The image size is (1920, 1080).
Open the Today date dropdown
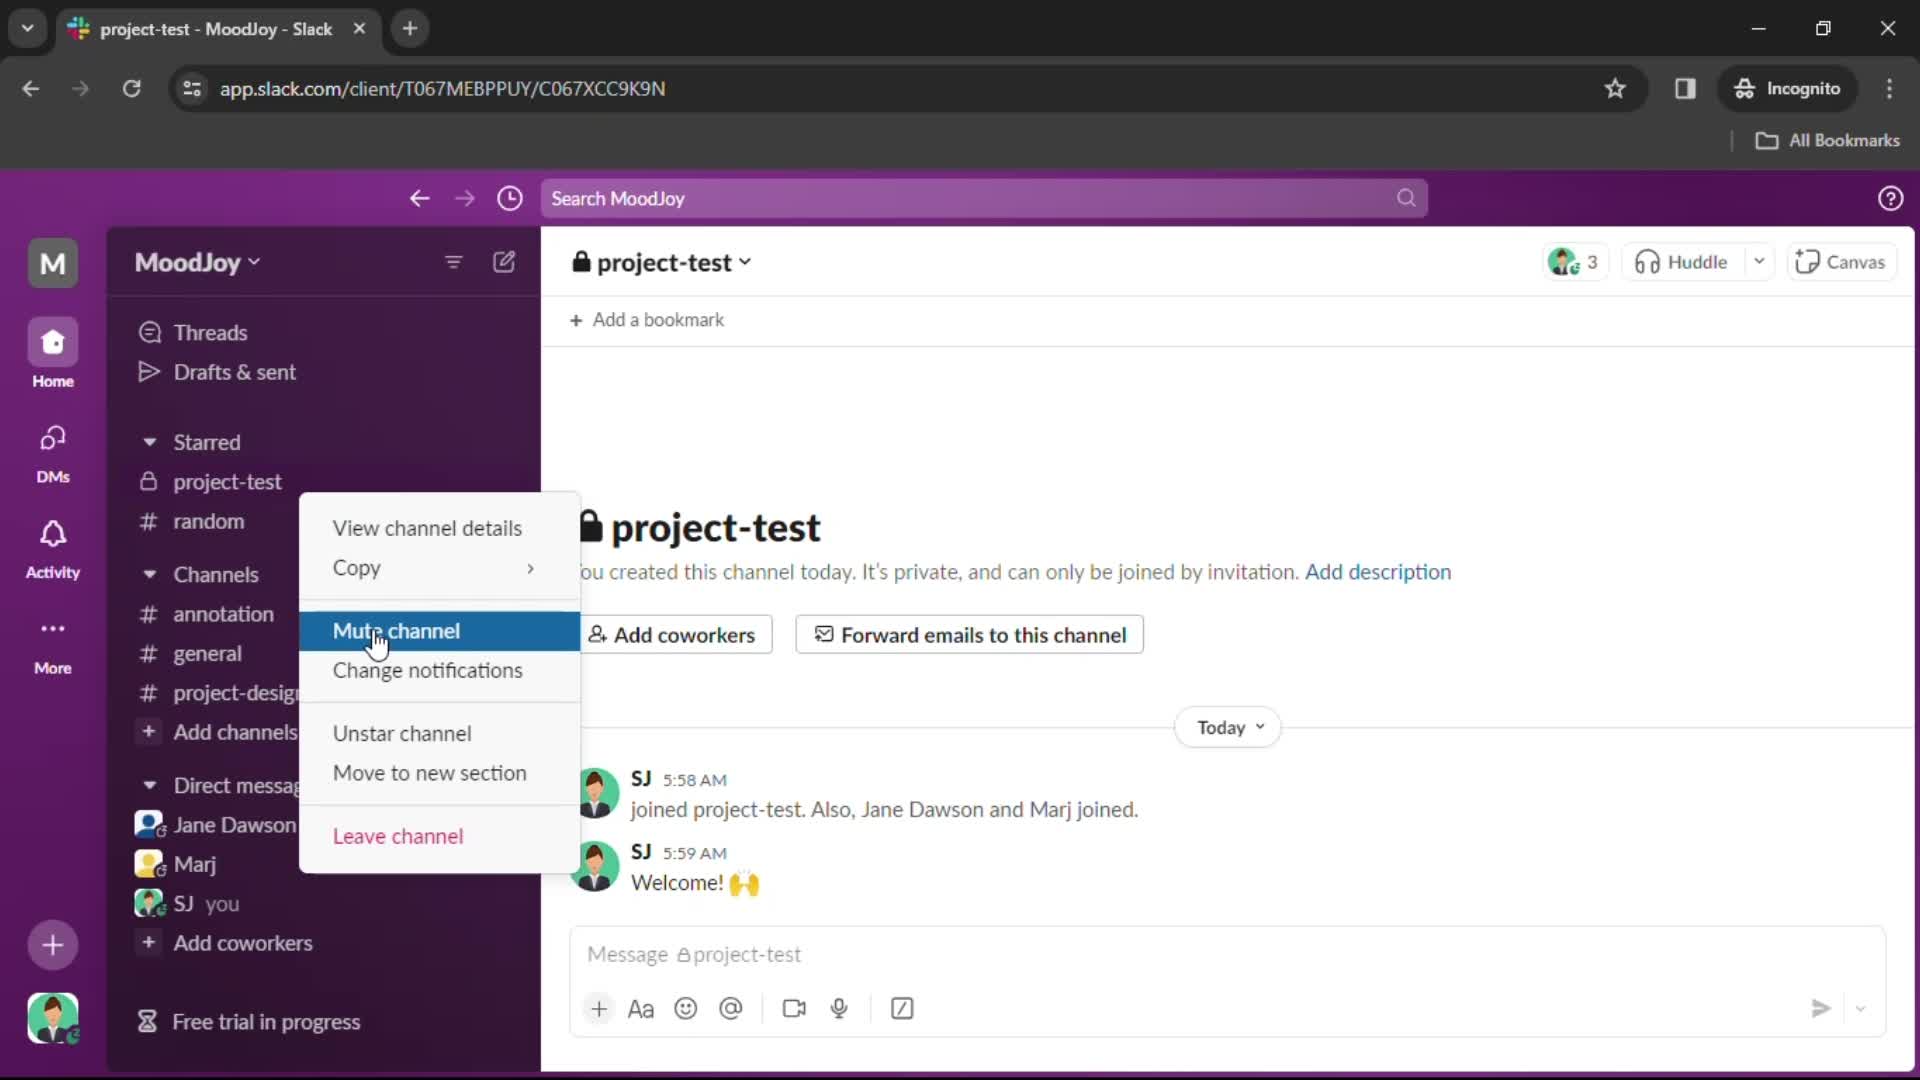click(x=1228, y=727)
